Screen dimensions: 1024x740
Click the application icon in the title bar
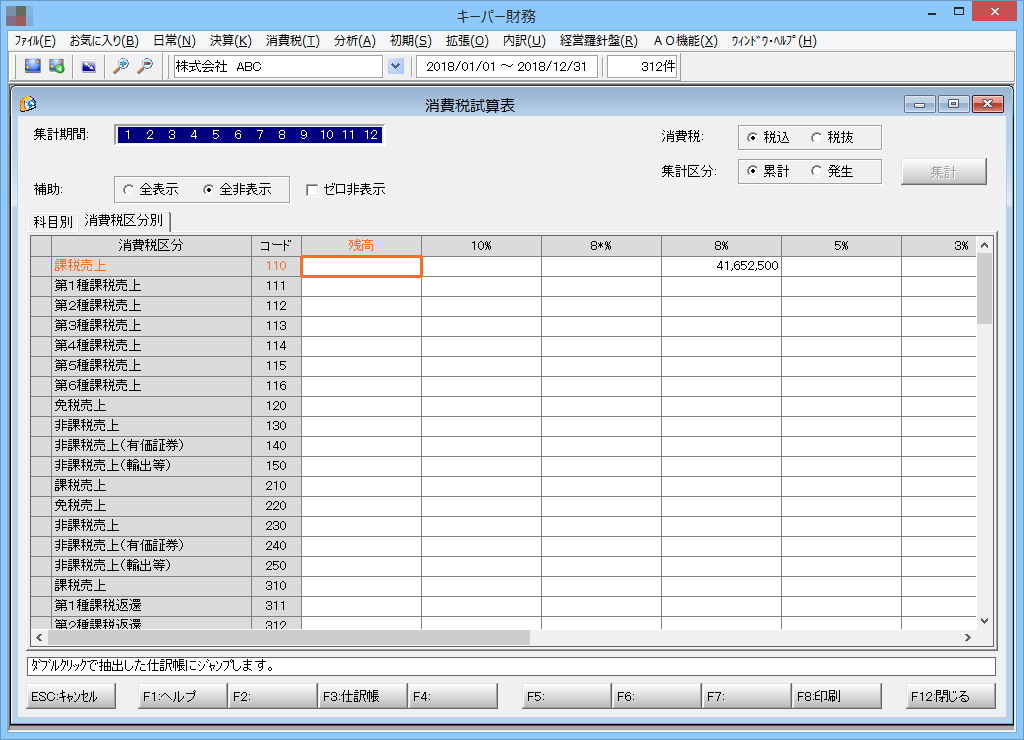click(x=19, y=15)
